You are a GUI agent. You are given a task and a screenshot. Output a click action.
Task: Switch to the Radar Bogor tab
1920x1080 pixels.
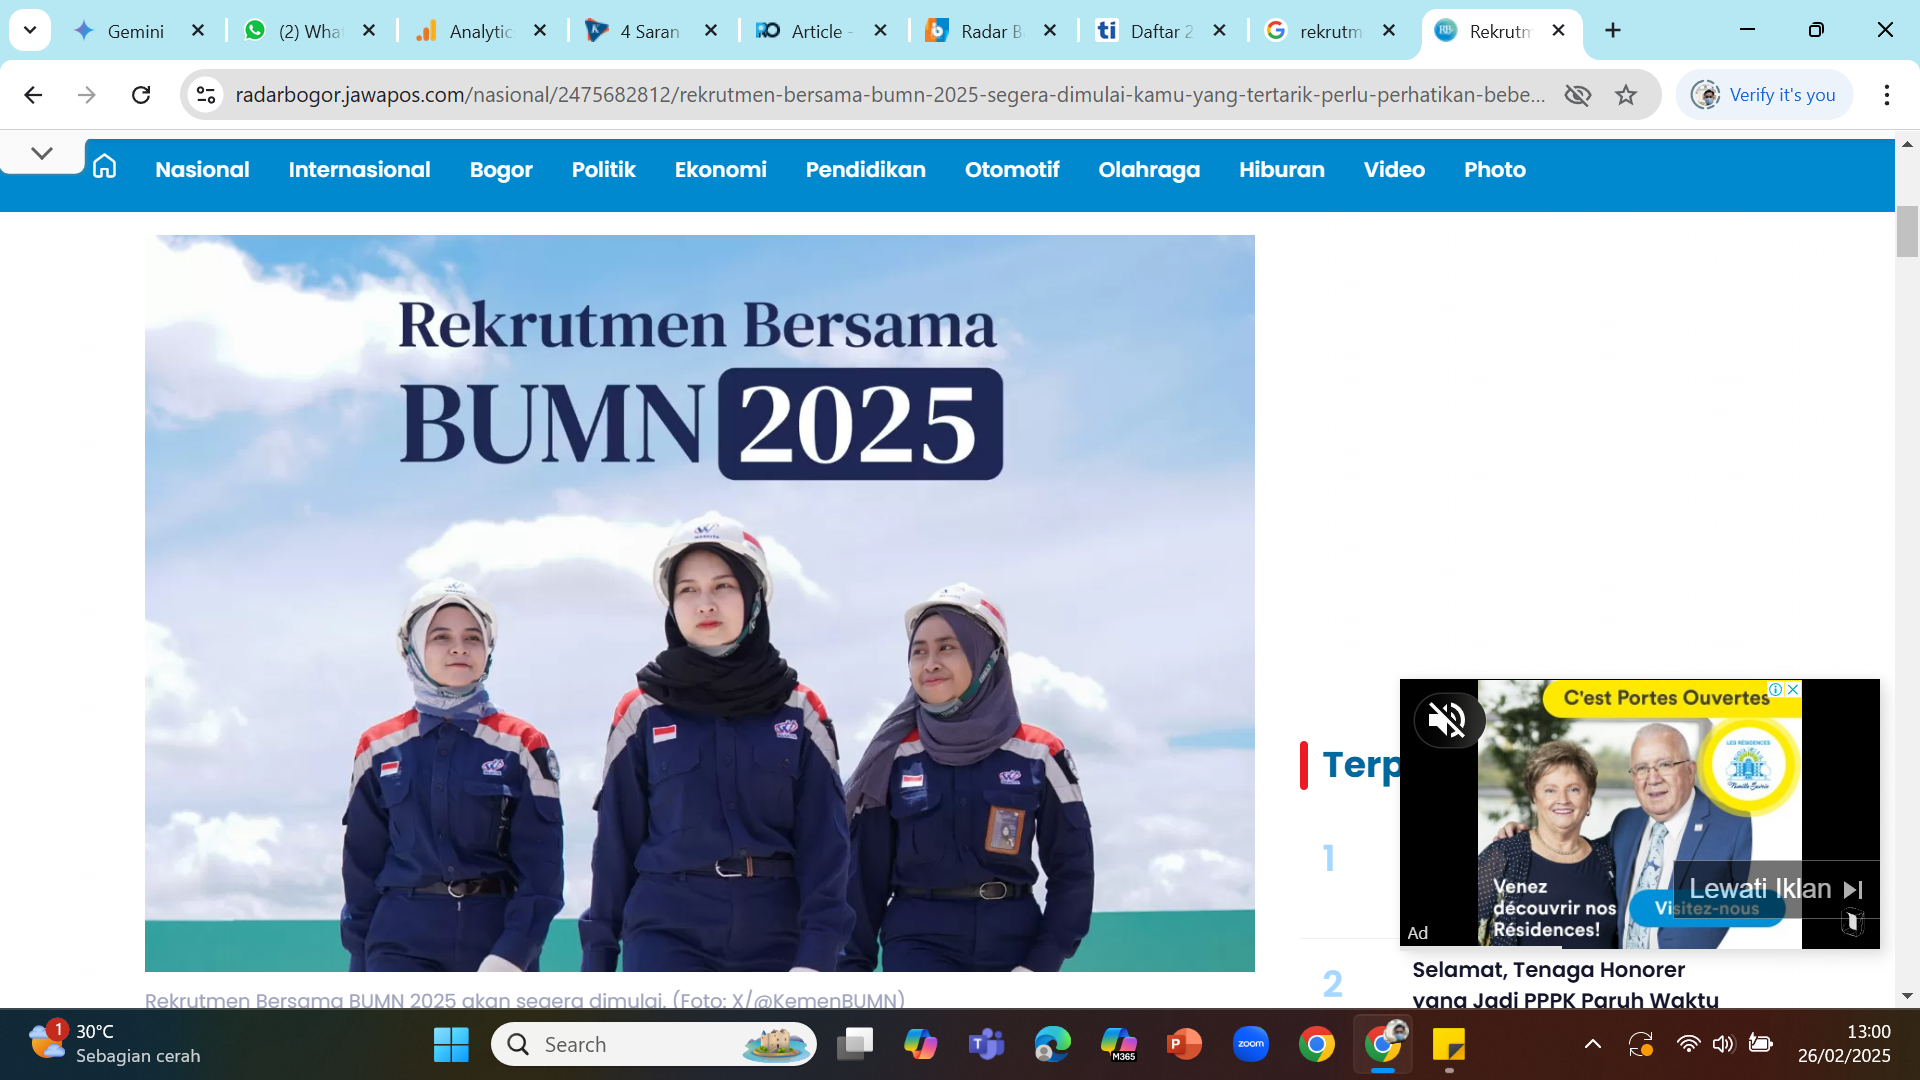[x=975, y=31]
